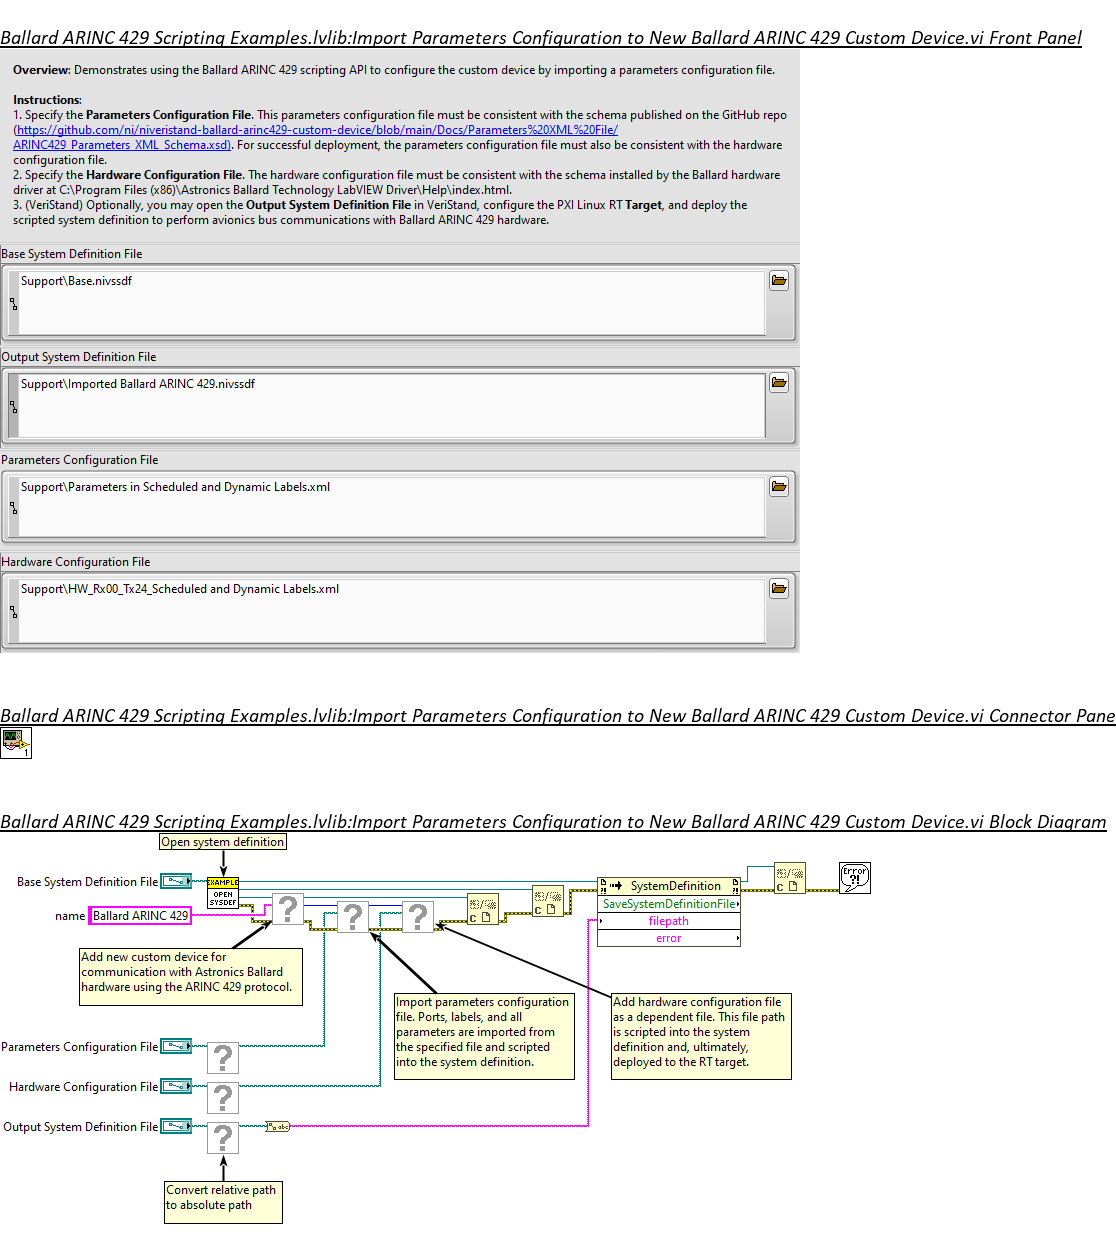This screenshot has width=1116, height=1249.
Task: Click the HW_Rx00_Tx24 hardware configuration path field
Action: pyautogui.click(x=392, y=610)
